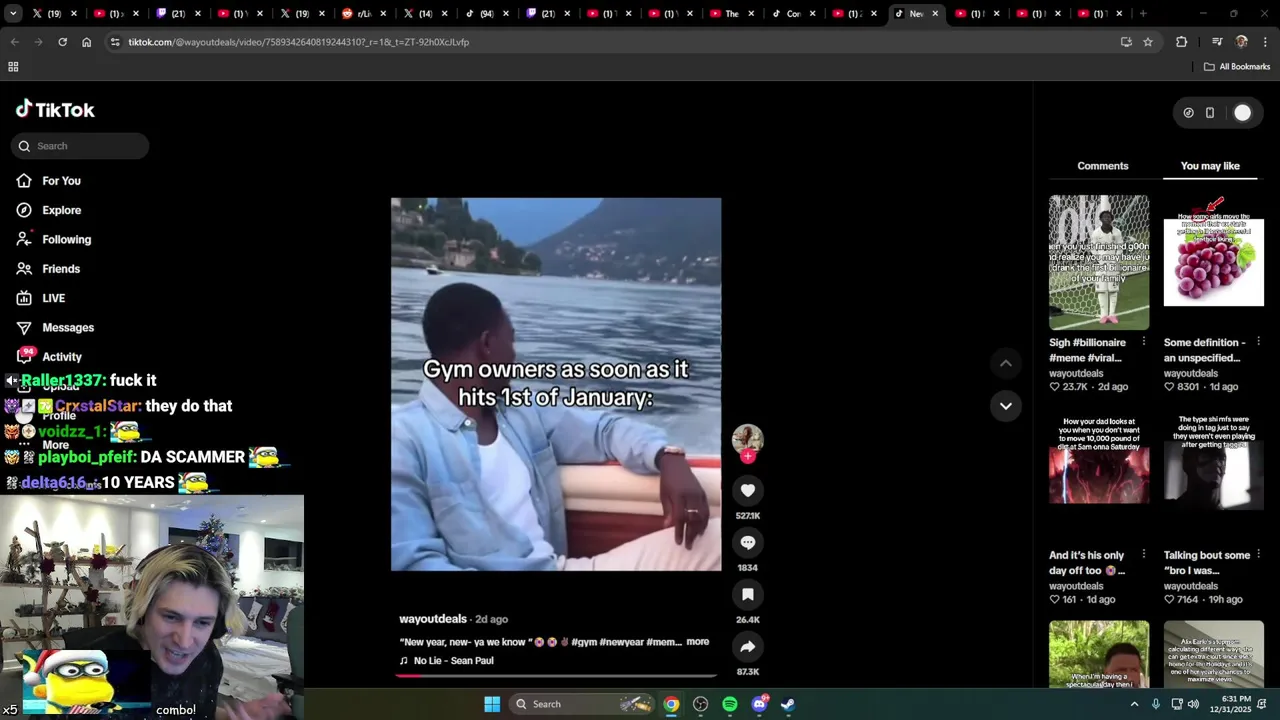
Task: Open Discord from the taskbar
Action: click(759, 704)
